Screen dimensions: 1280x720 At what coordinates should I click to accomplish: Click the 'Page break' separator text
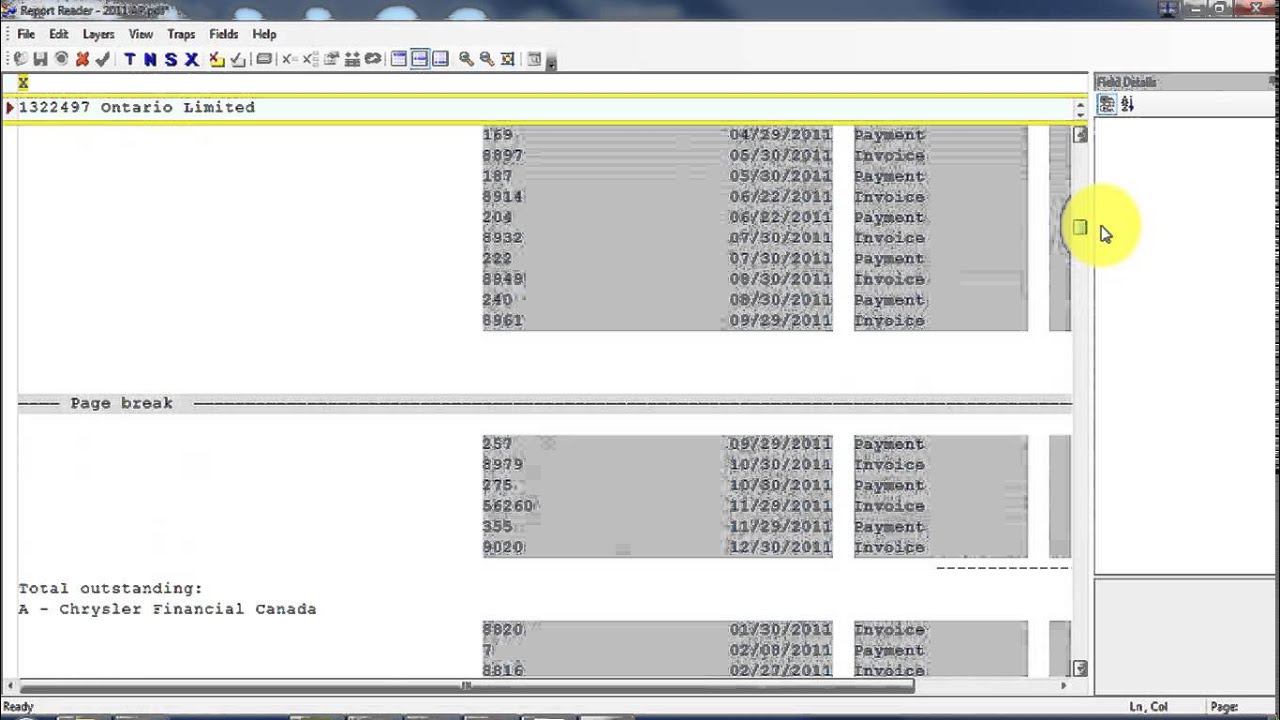point(121,403)
